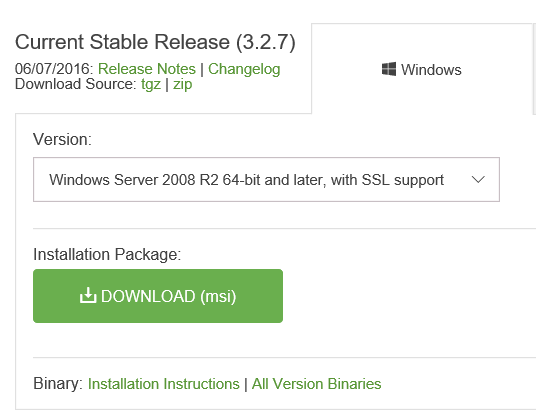
Task: View the Changelog link
Action: click(x=244, y=69)
